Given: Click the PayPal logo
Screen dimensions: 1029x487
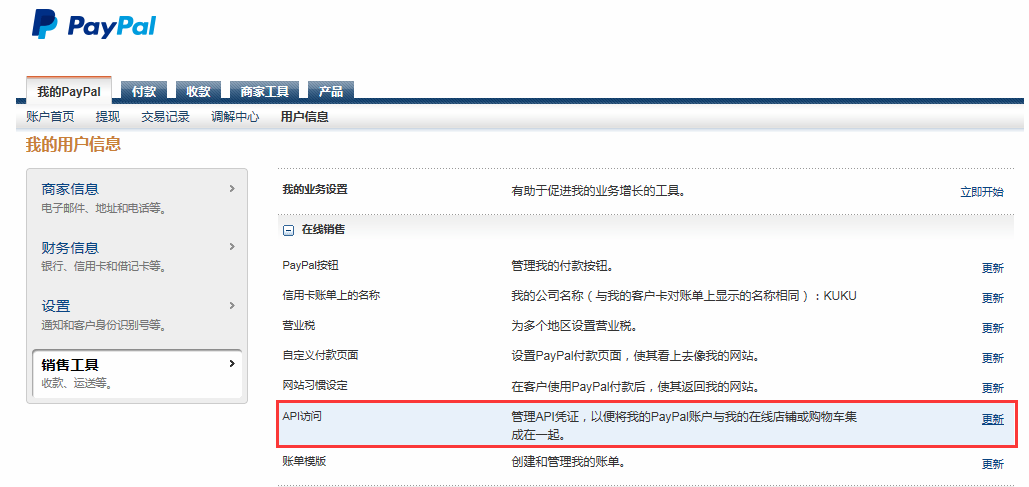Looking at the screenshot, I should coord(94,25).
